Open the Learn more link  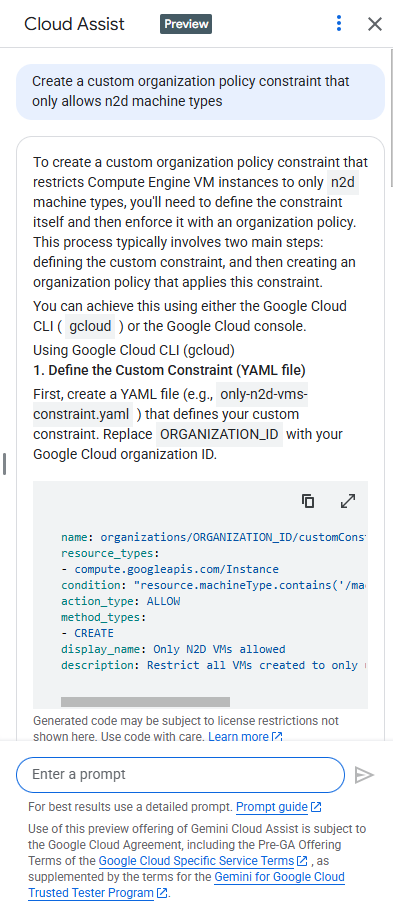pos(245,737)
